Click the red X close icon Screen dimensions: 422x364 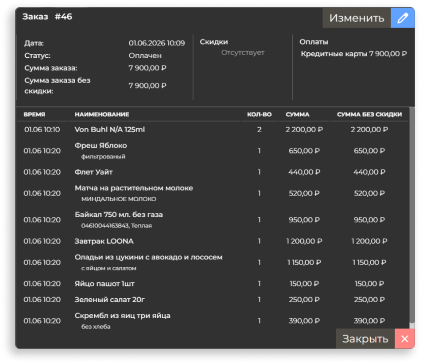point(405,339)
